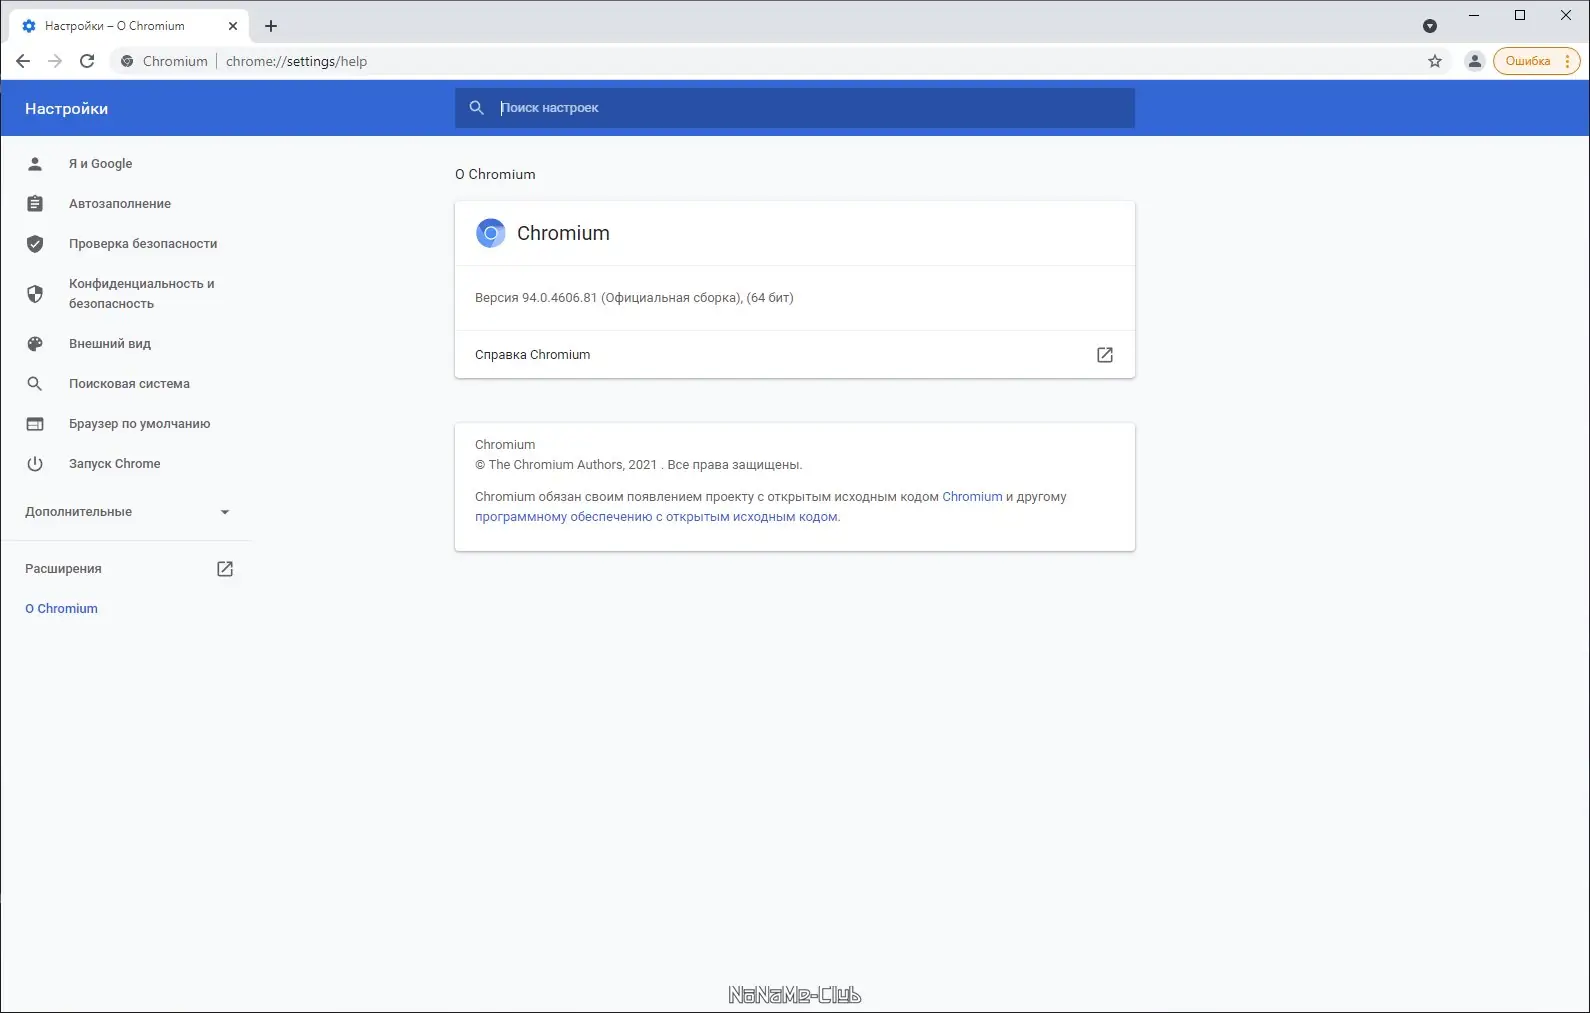Click the Chromium site info icon in address bar

[x=127, y=61]
